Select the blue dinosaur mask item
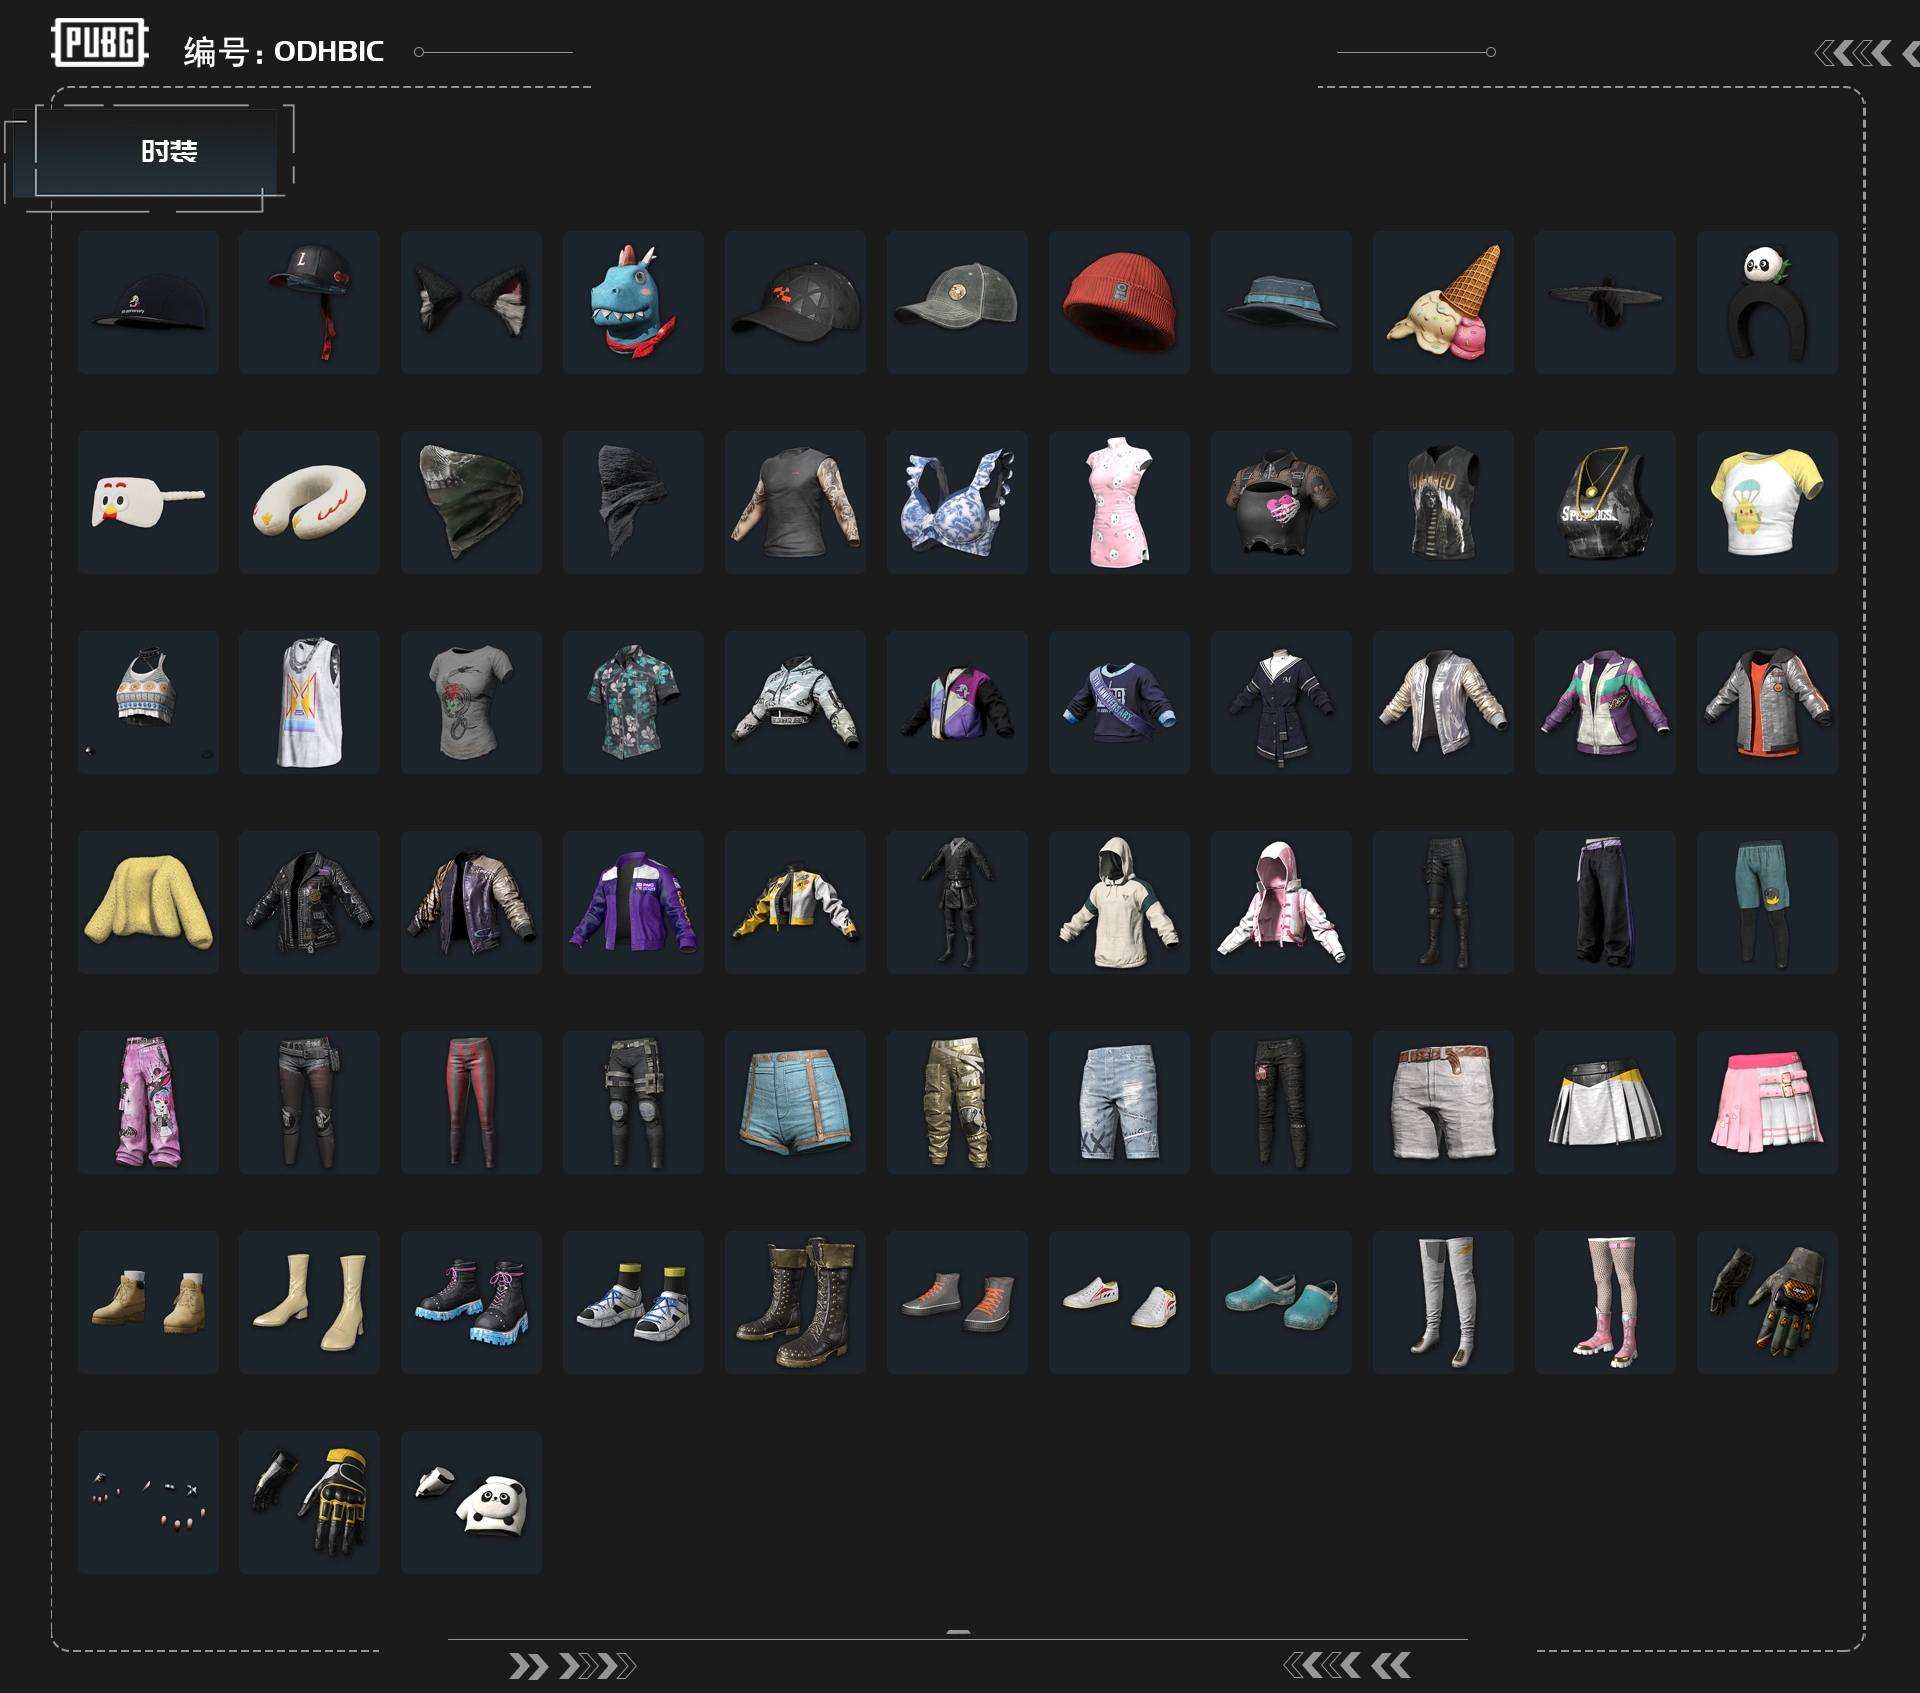Screen dimensions: 1920x1693 [633, 302]
